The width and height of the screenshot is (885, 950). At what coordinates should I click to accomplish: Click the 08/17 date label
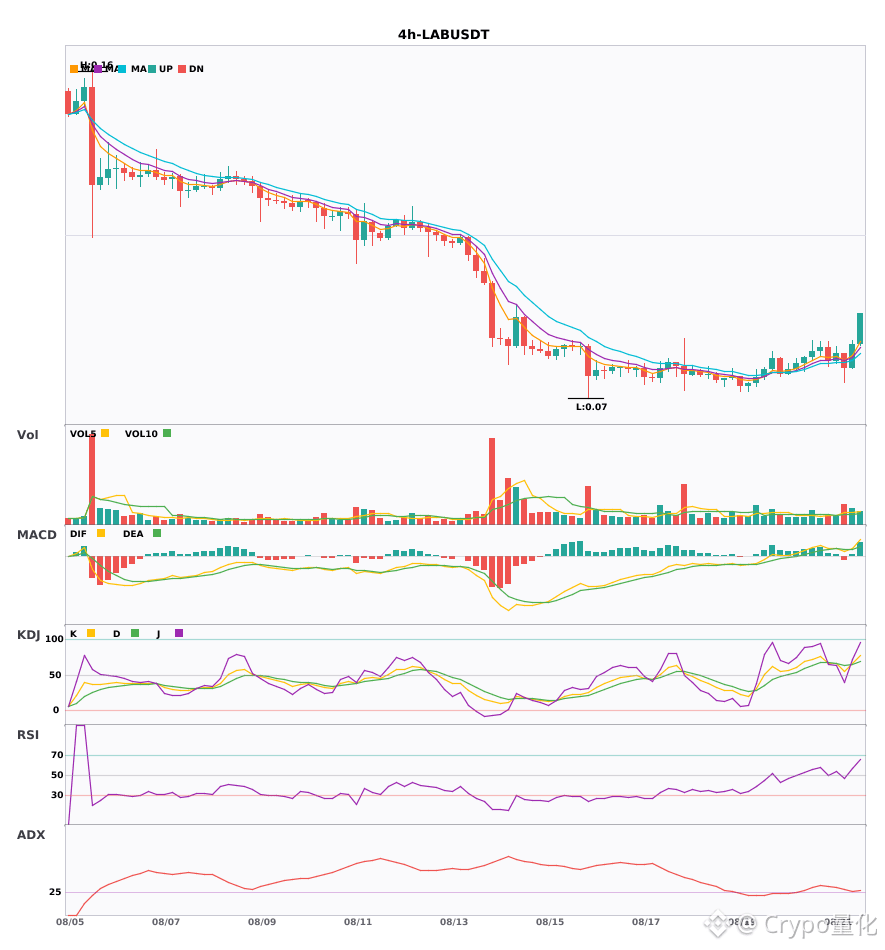click(x=646, y=922)
